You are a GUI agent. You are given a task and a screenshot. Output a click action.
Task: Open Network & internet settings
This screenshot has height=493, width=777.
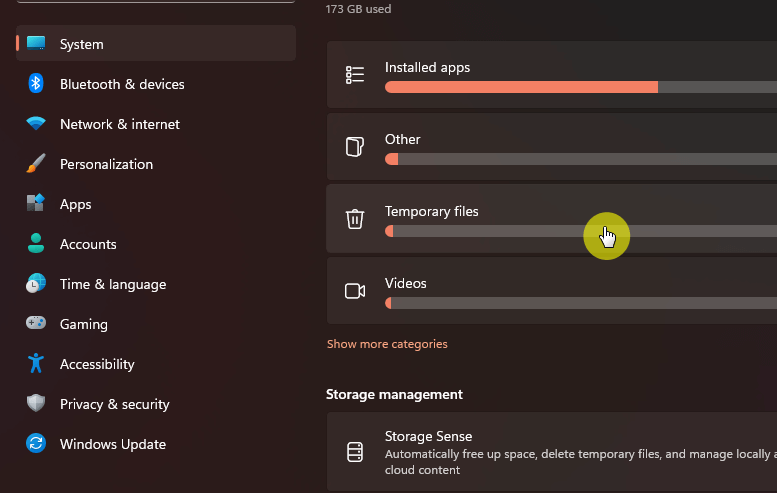click(x=156, y=124)
